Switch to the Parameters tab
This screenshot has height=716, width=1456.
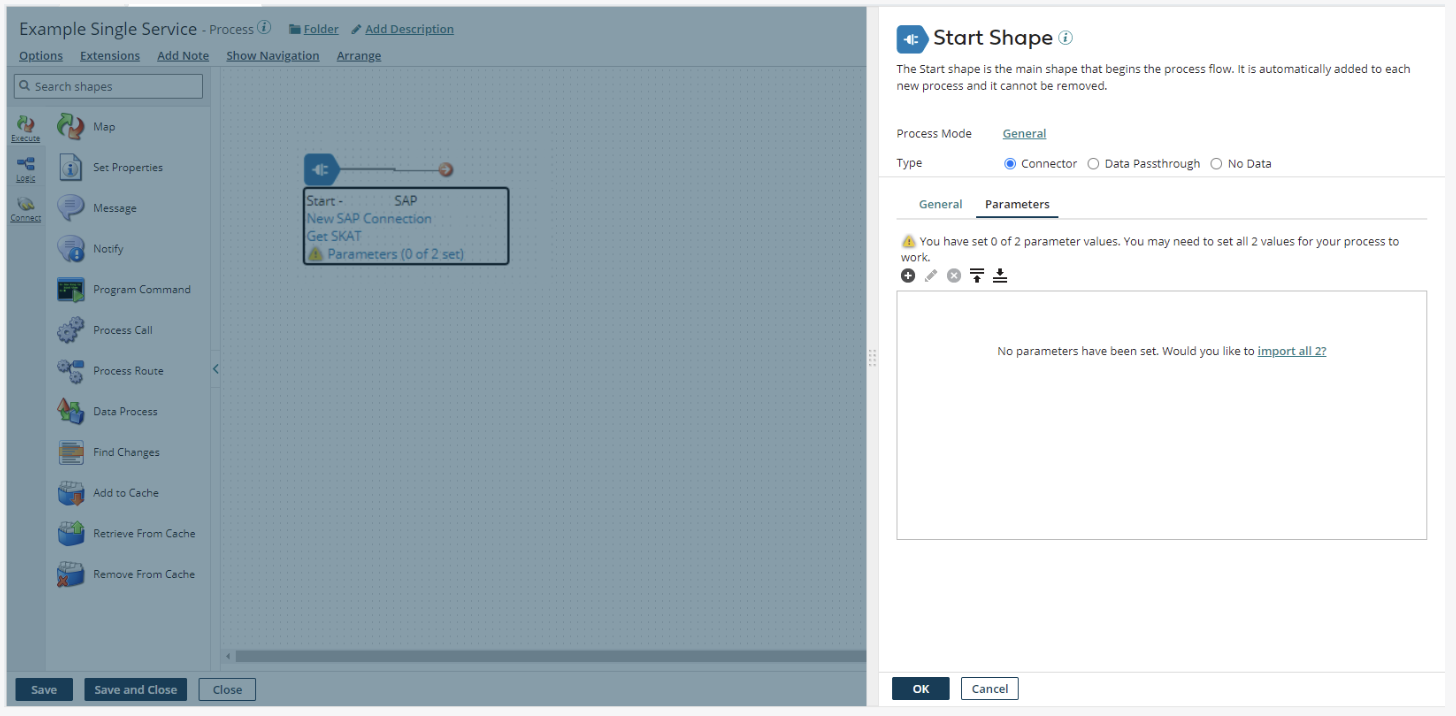pos(1017,204)
